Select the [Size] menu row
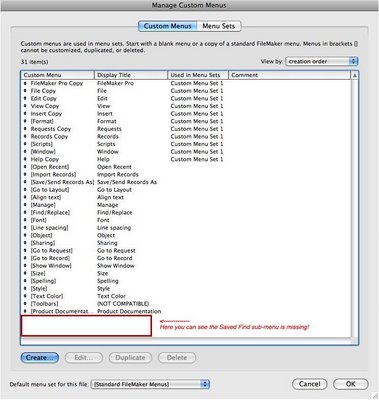 pos(186,274)
